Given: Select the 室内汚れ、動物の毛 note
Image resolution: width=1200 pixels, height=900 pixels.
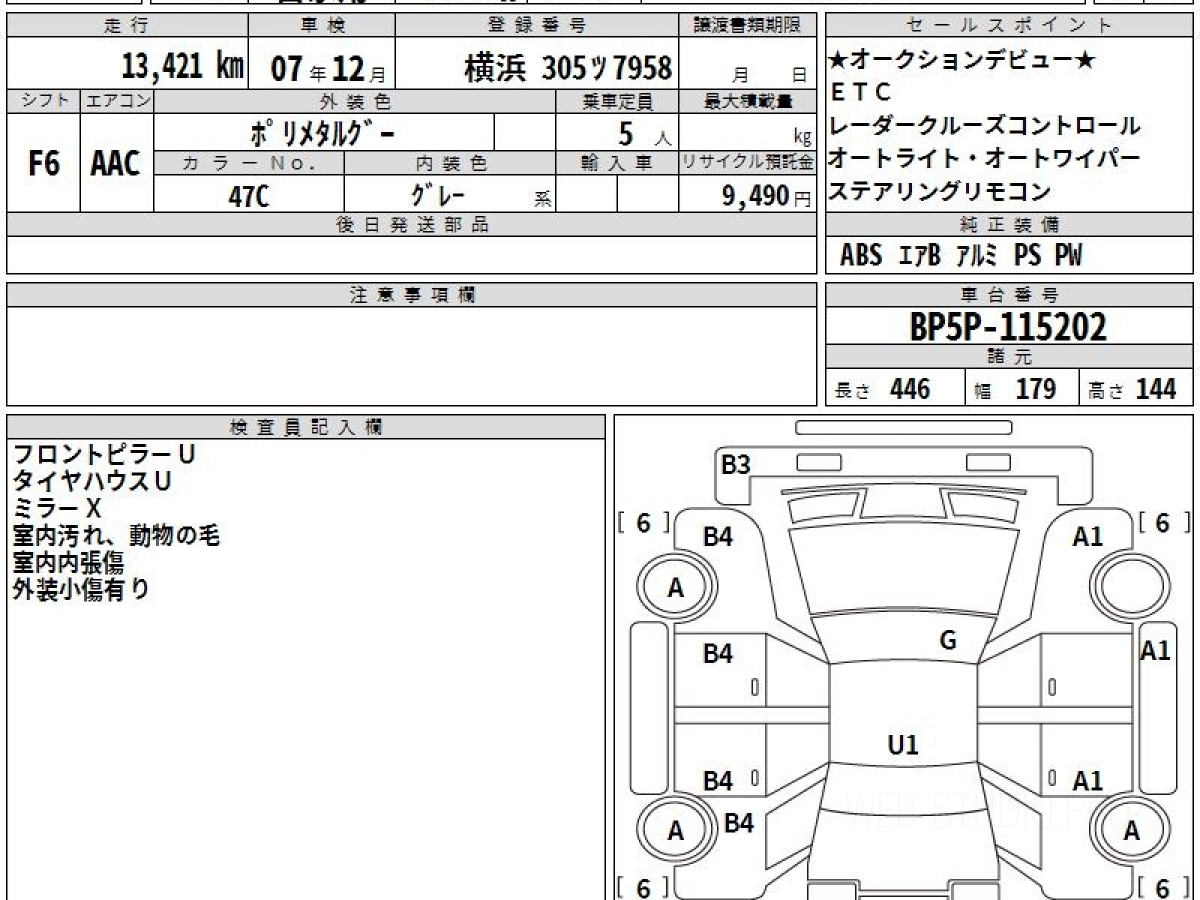Looking at the screenshot, I should [116, 535].
